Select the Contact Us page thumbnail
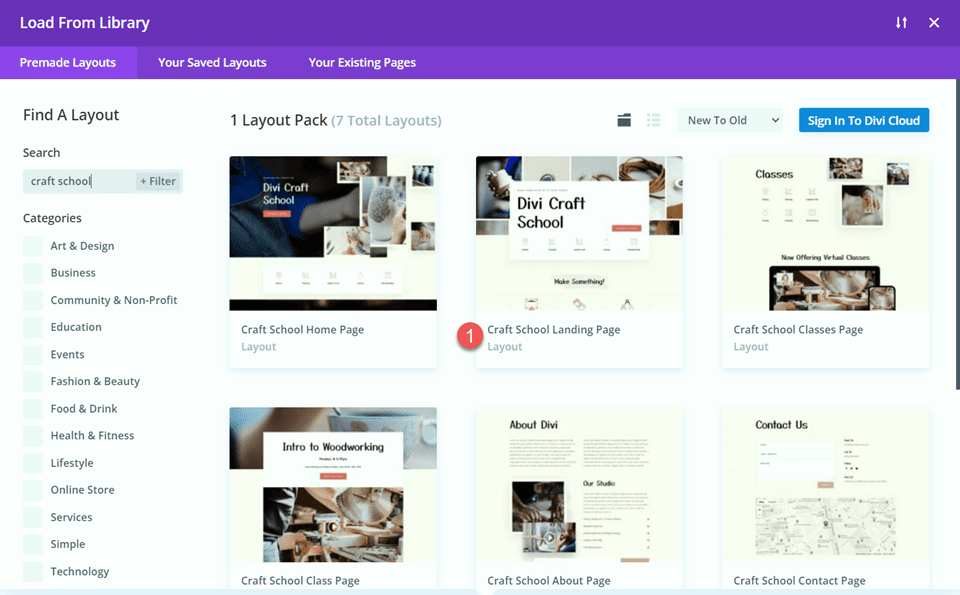 [x=825, y=485]
